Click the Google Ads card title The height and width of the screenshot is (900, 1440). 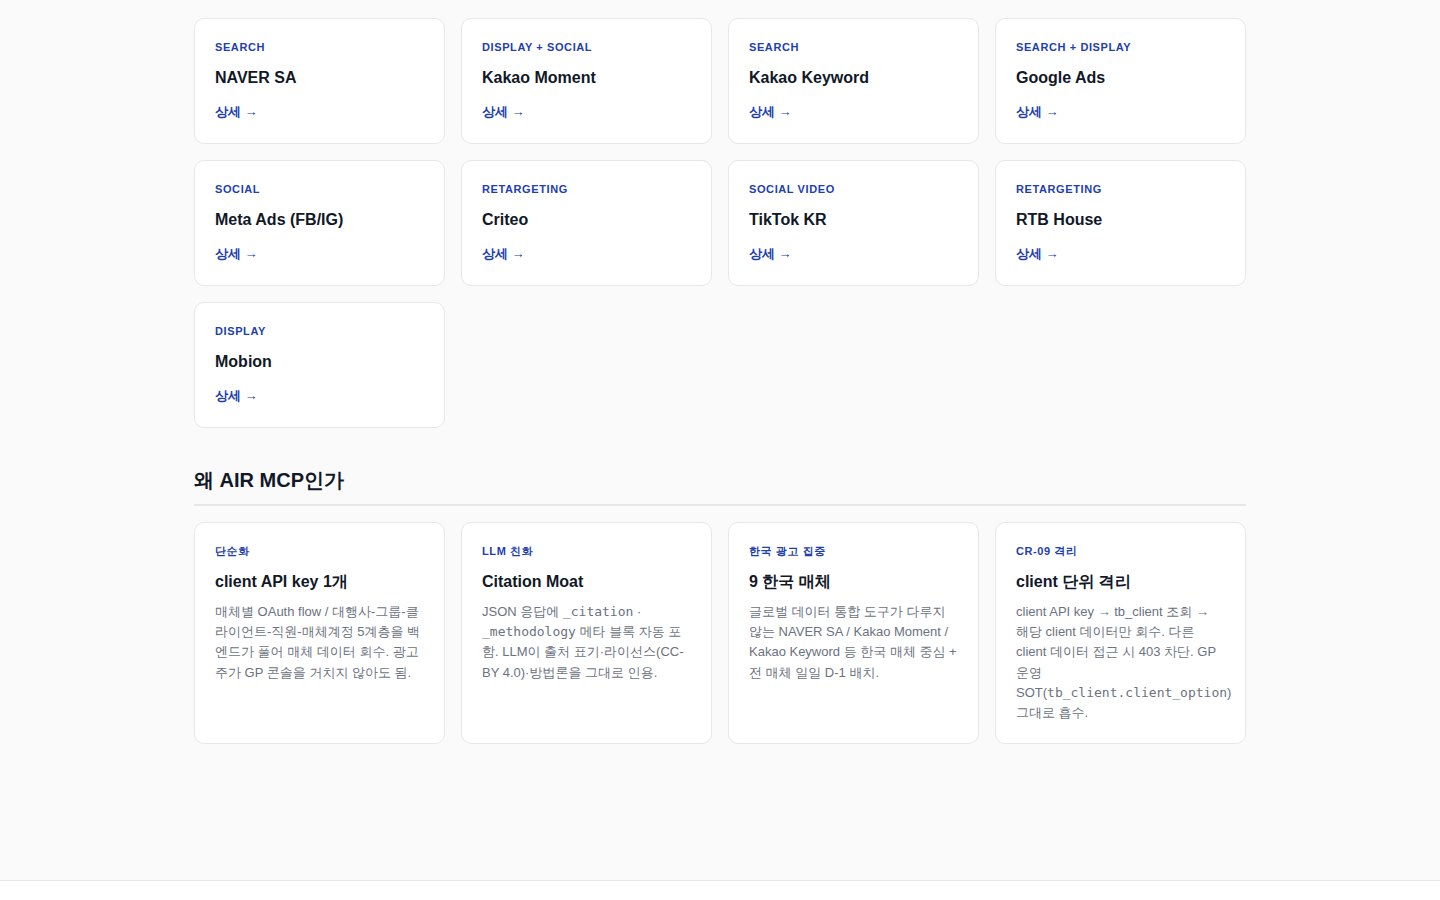[1060, 77]
